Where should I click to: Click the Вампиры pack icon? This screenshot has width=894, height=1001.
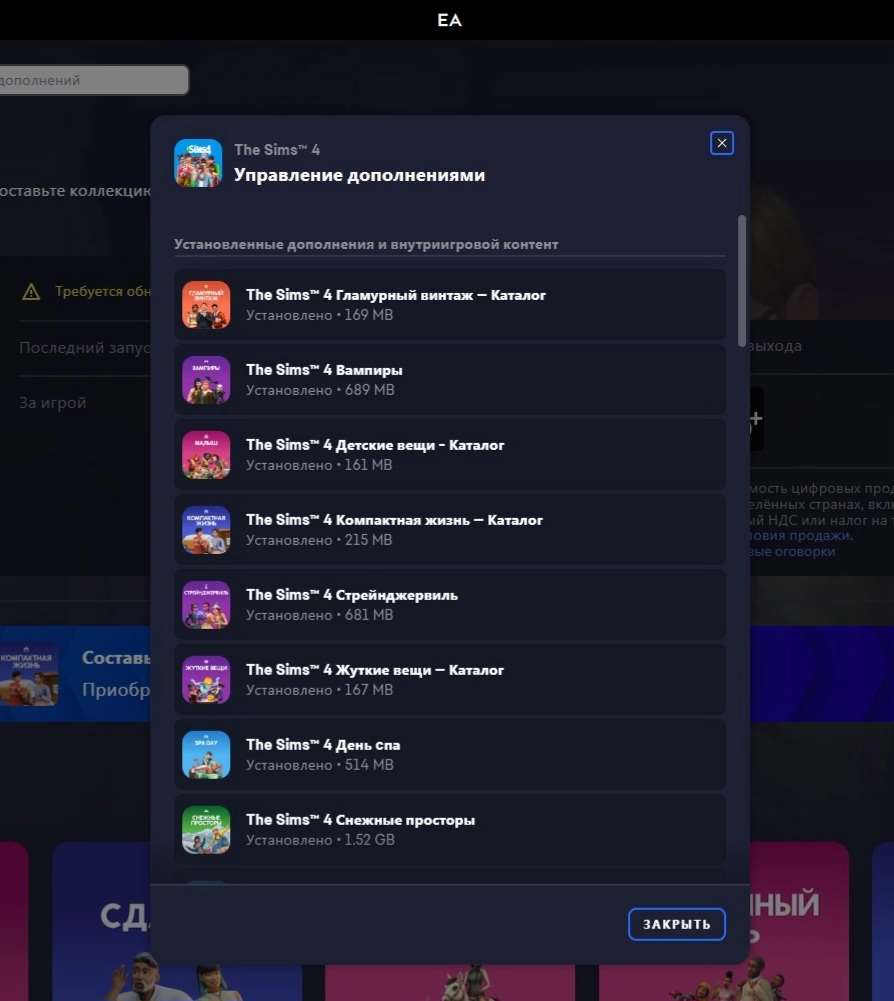point(206,379)
